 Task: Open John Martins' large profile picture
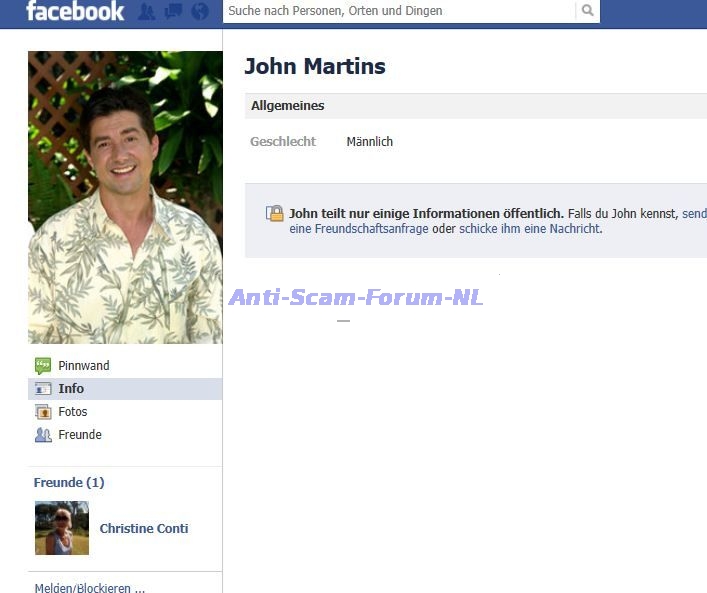125,197
